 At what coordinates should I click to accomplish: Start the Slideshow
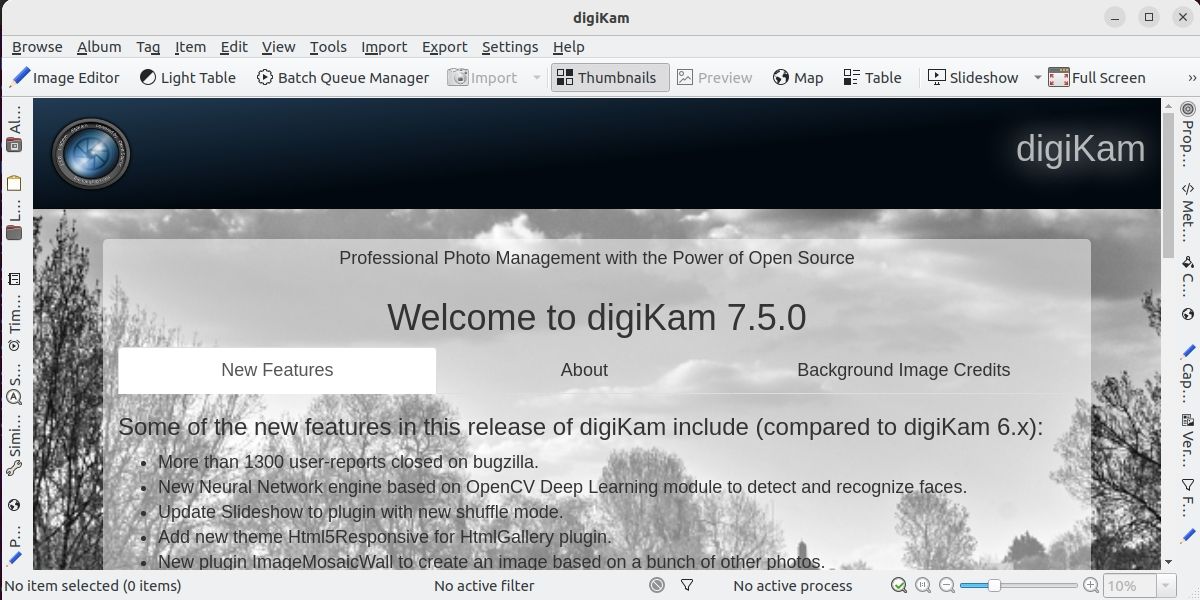973,77
